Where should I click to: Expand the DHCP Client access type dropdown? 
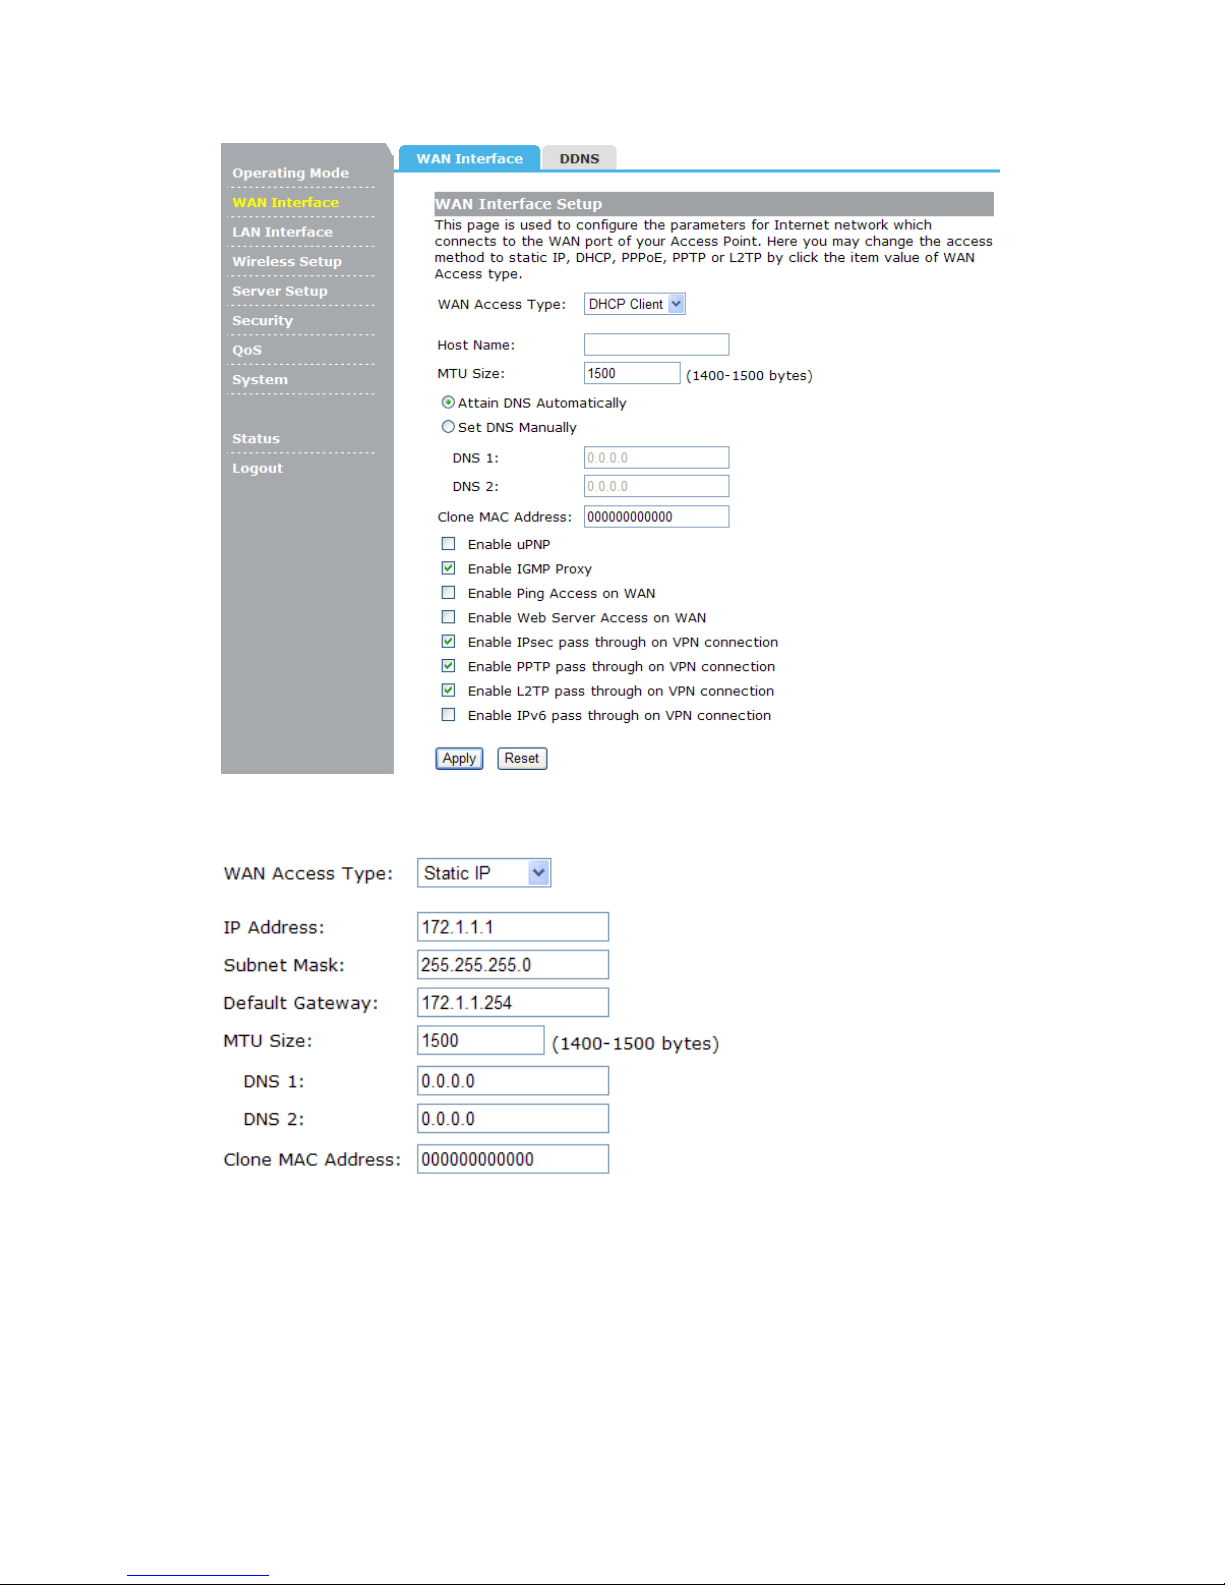click(634, 304)
